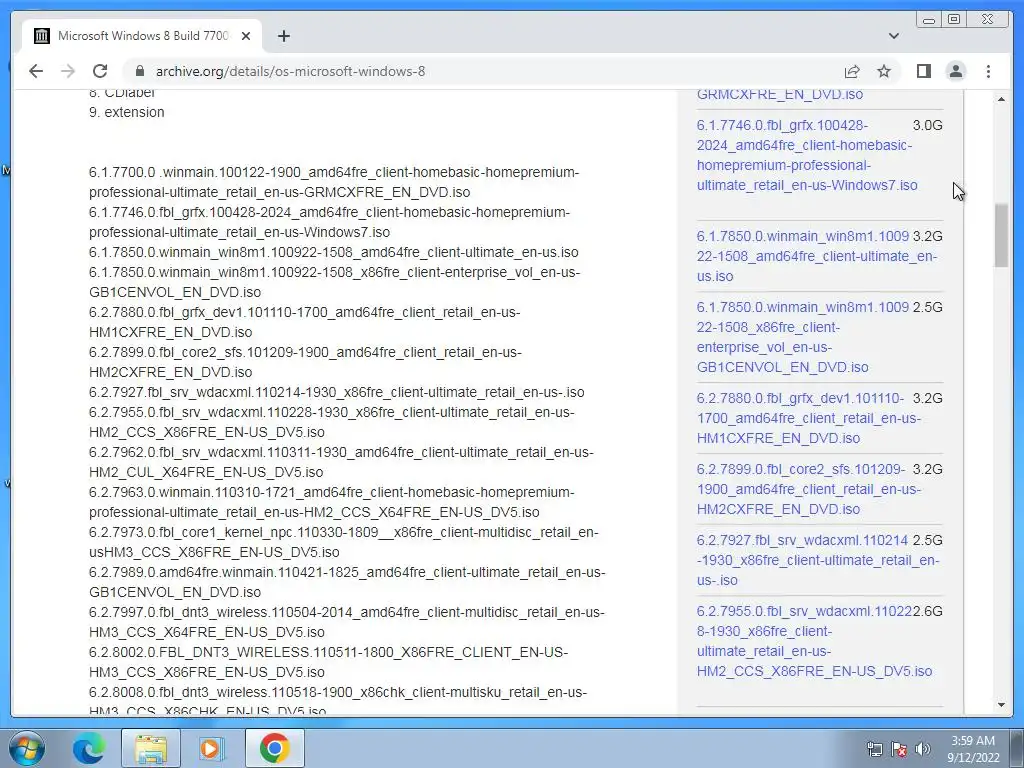The image size is (1024, 768).
Task: Launch Microsoft Edge from the taskbar
Action: click(x=88, y=748)
